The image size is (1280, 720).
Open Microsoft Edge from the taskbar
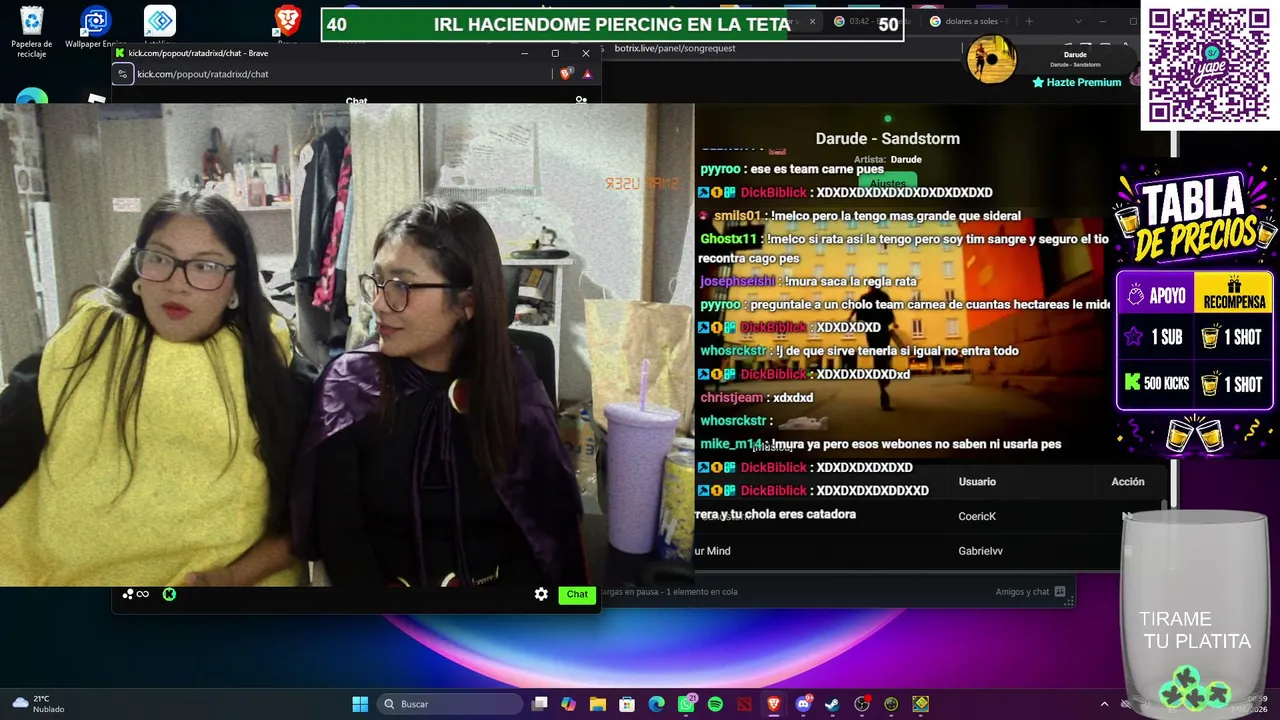click(656, 704)
